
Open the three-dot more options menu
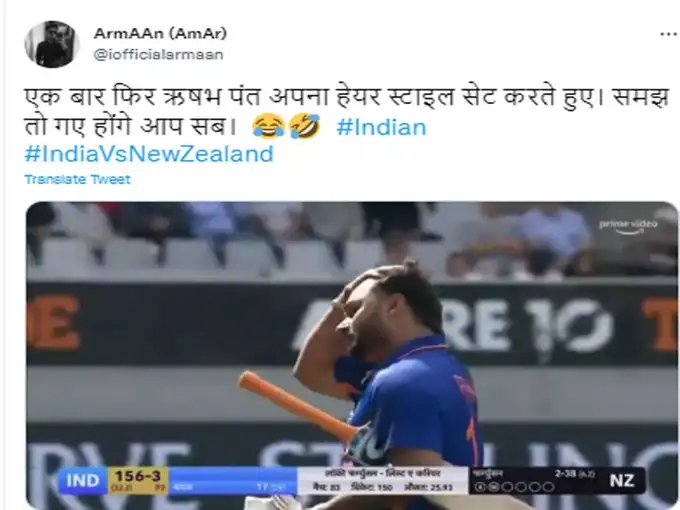(x=669, y=34)
